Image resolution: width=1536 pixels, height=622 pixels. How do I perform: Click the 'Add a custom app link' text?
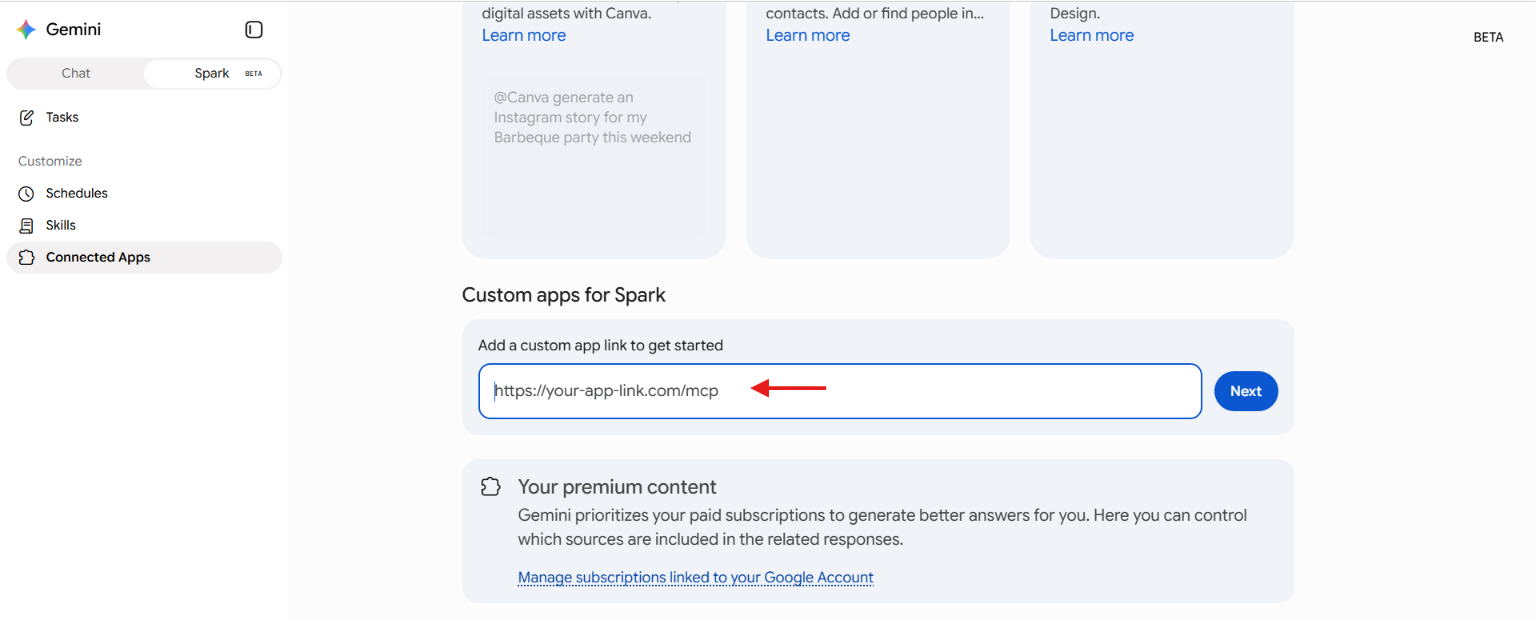(x=600, y=345)
